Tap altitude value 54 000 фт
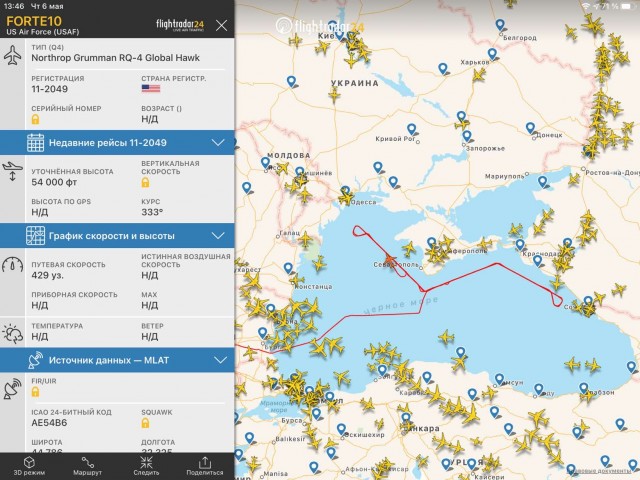 pyautogui.click(x=54, y=182)
